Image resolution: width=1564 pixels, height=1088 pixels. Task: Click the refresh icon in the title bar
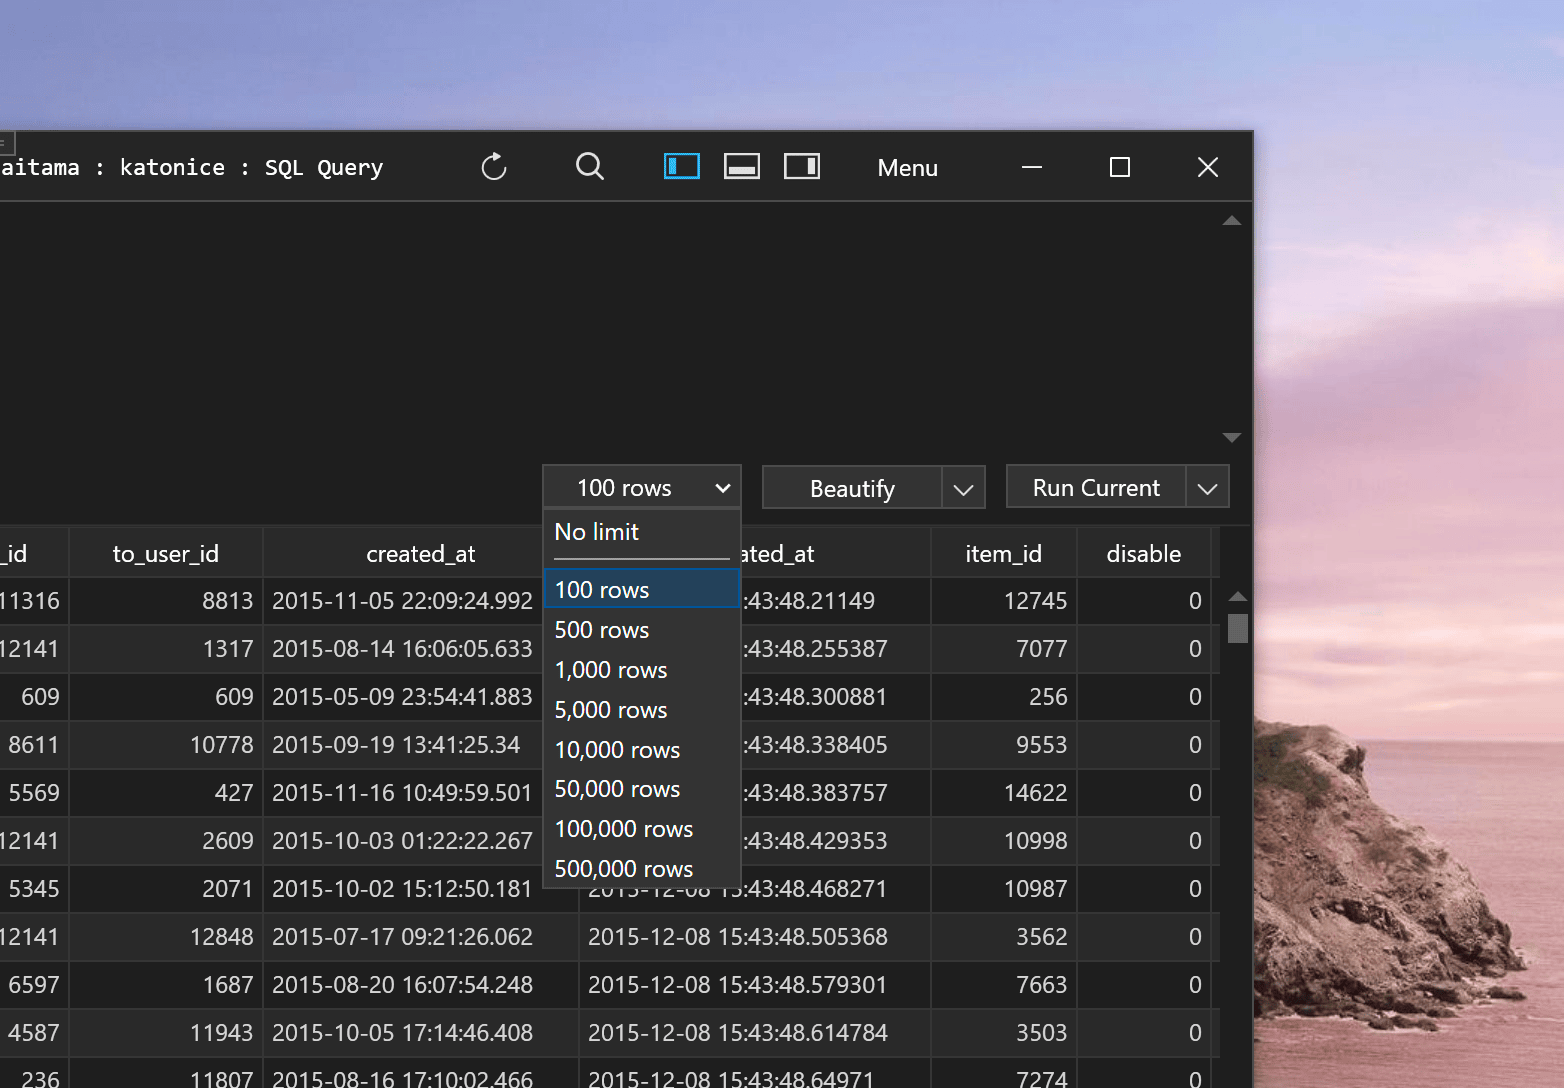click(x=494, y=167)
